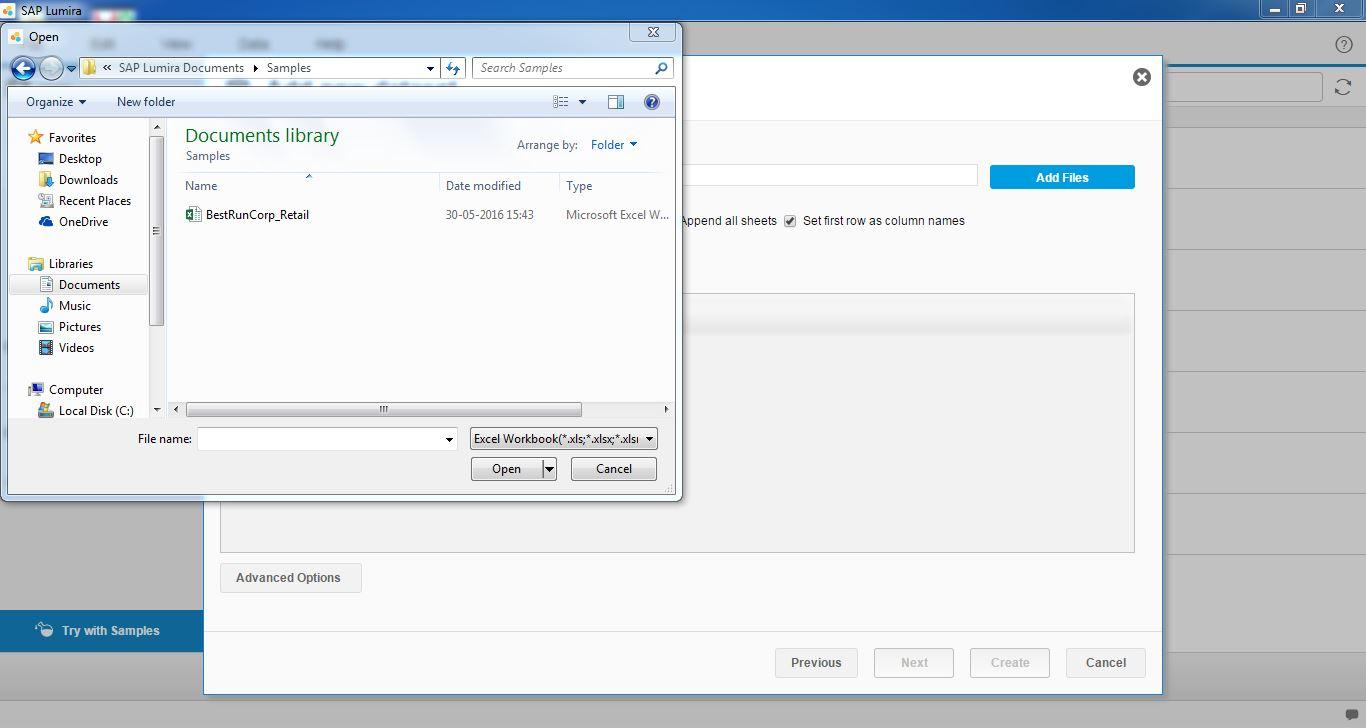Screen dimensions: 1366x728
Task: Select Music library in navigation pane
Action: (x=74, y=306)
